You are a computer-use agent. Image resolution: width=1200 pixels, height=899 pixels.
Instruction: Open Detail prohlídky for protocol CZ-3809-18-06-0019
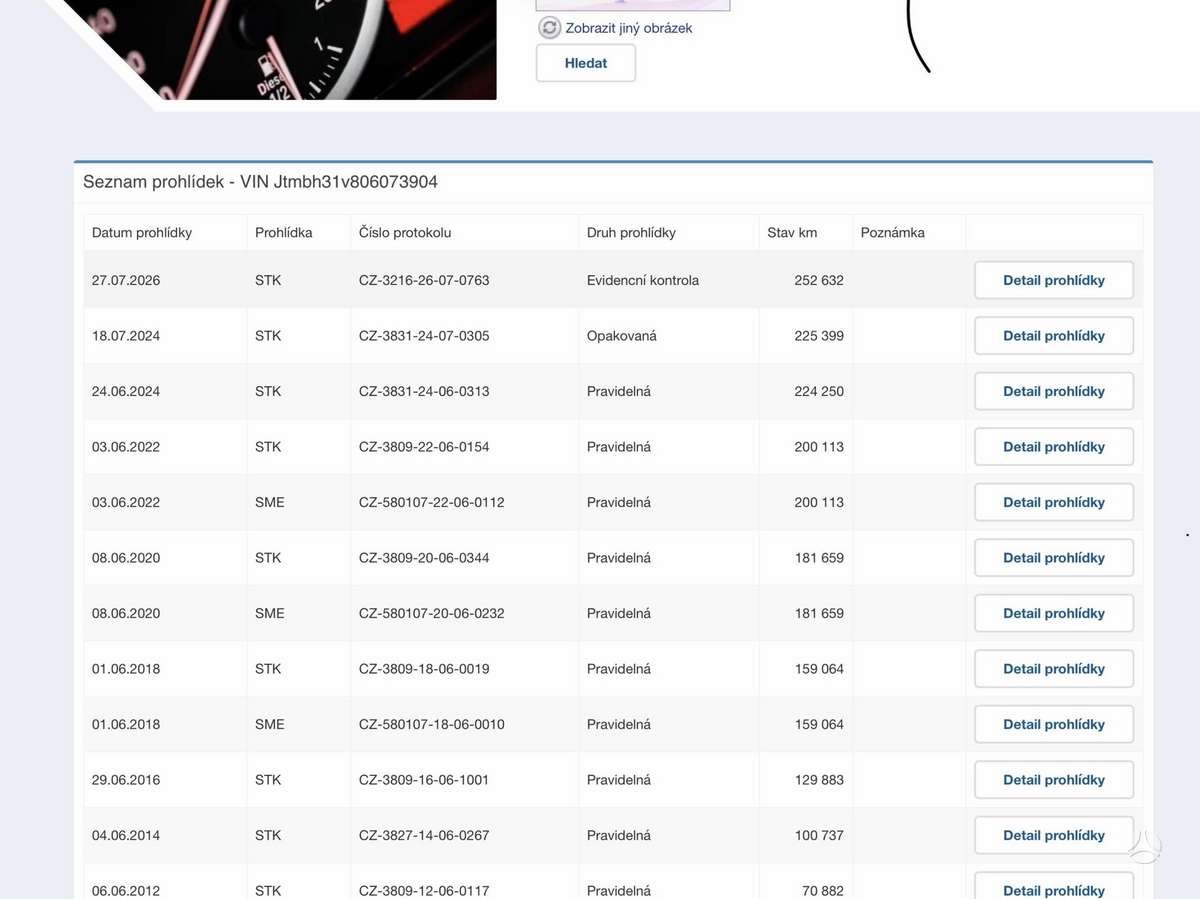coord(1054,669)
